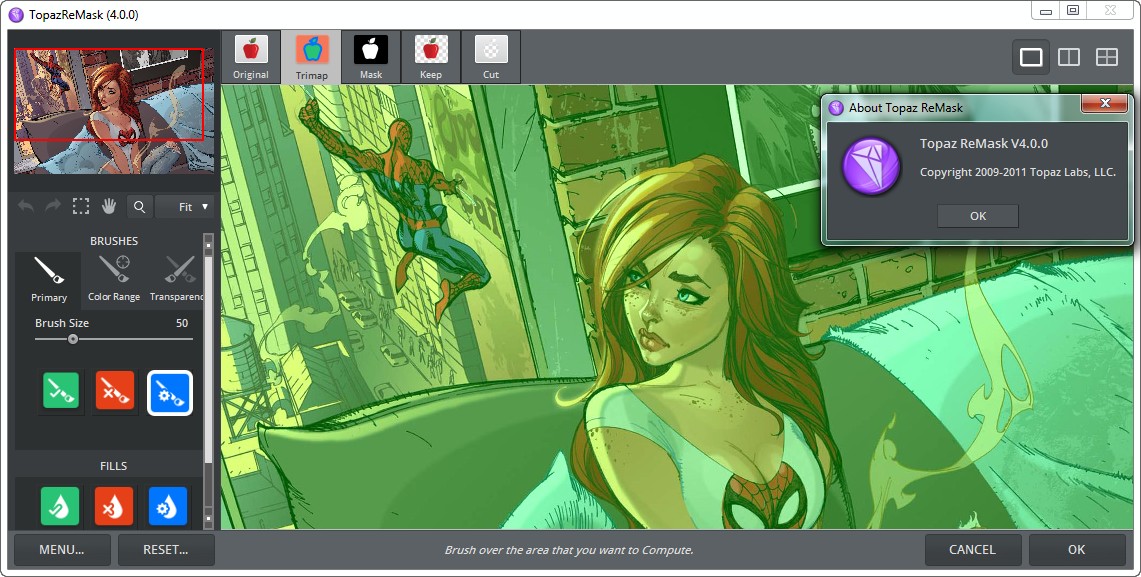Select the Color Range brush
The image size is (1141, 577).
[x=114, y=279]
